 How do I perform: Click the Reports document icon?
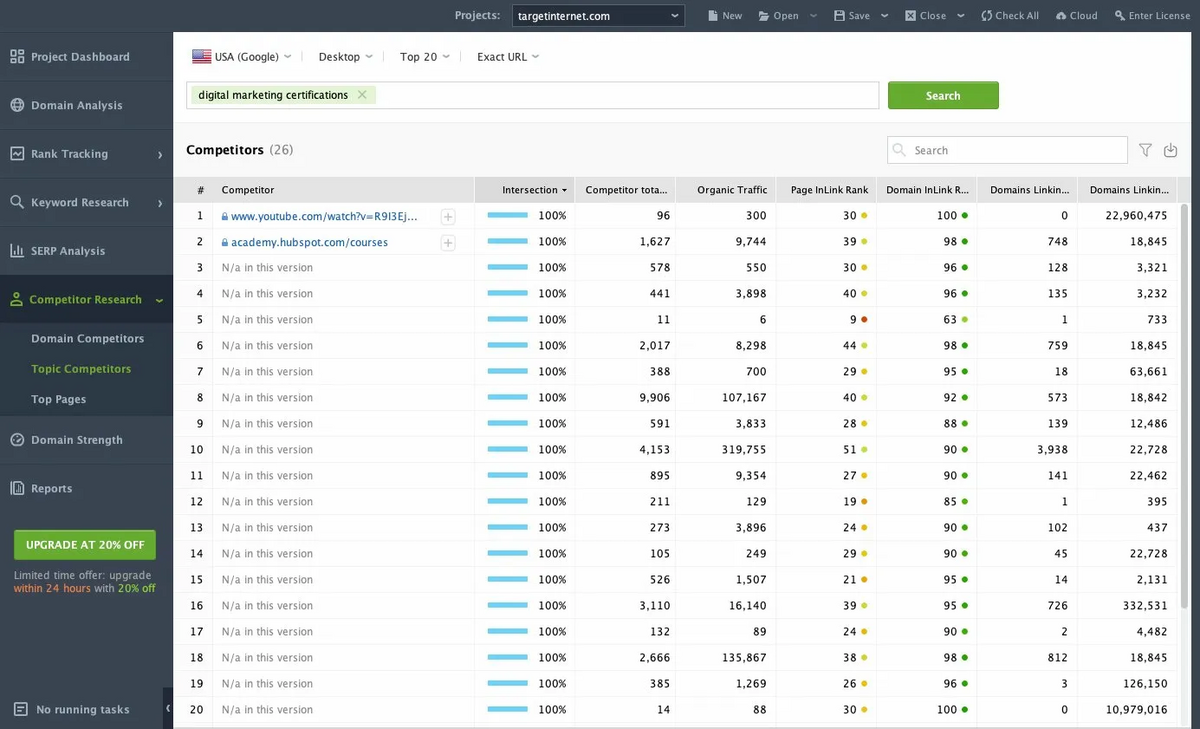coord(17,489)
